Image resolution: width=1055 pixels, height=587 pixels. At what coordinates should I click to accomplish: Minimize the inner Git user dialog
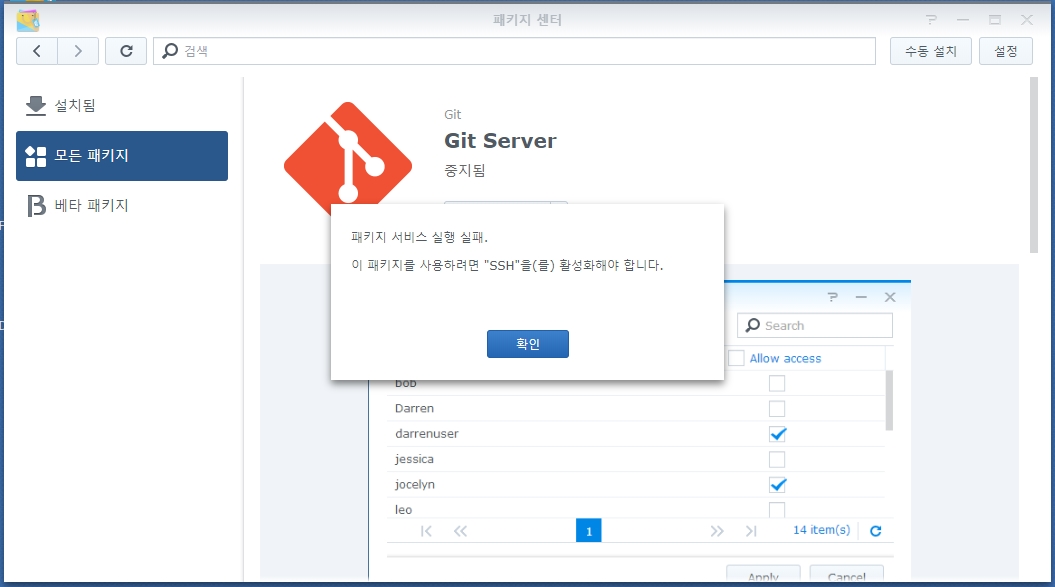point(861,297)
